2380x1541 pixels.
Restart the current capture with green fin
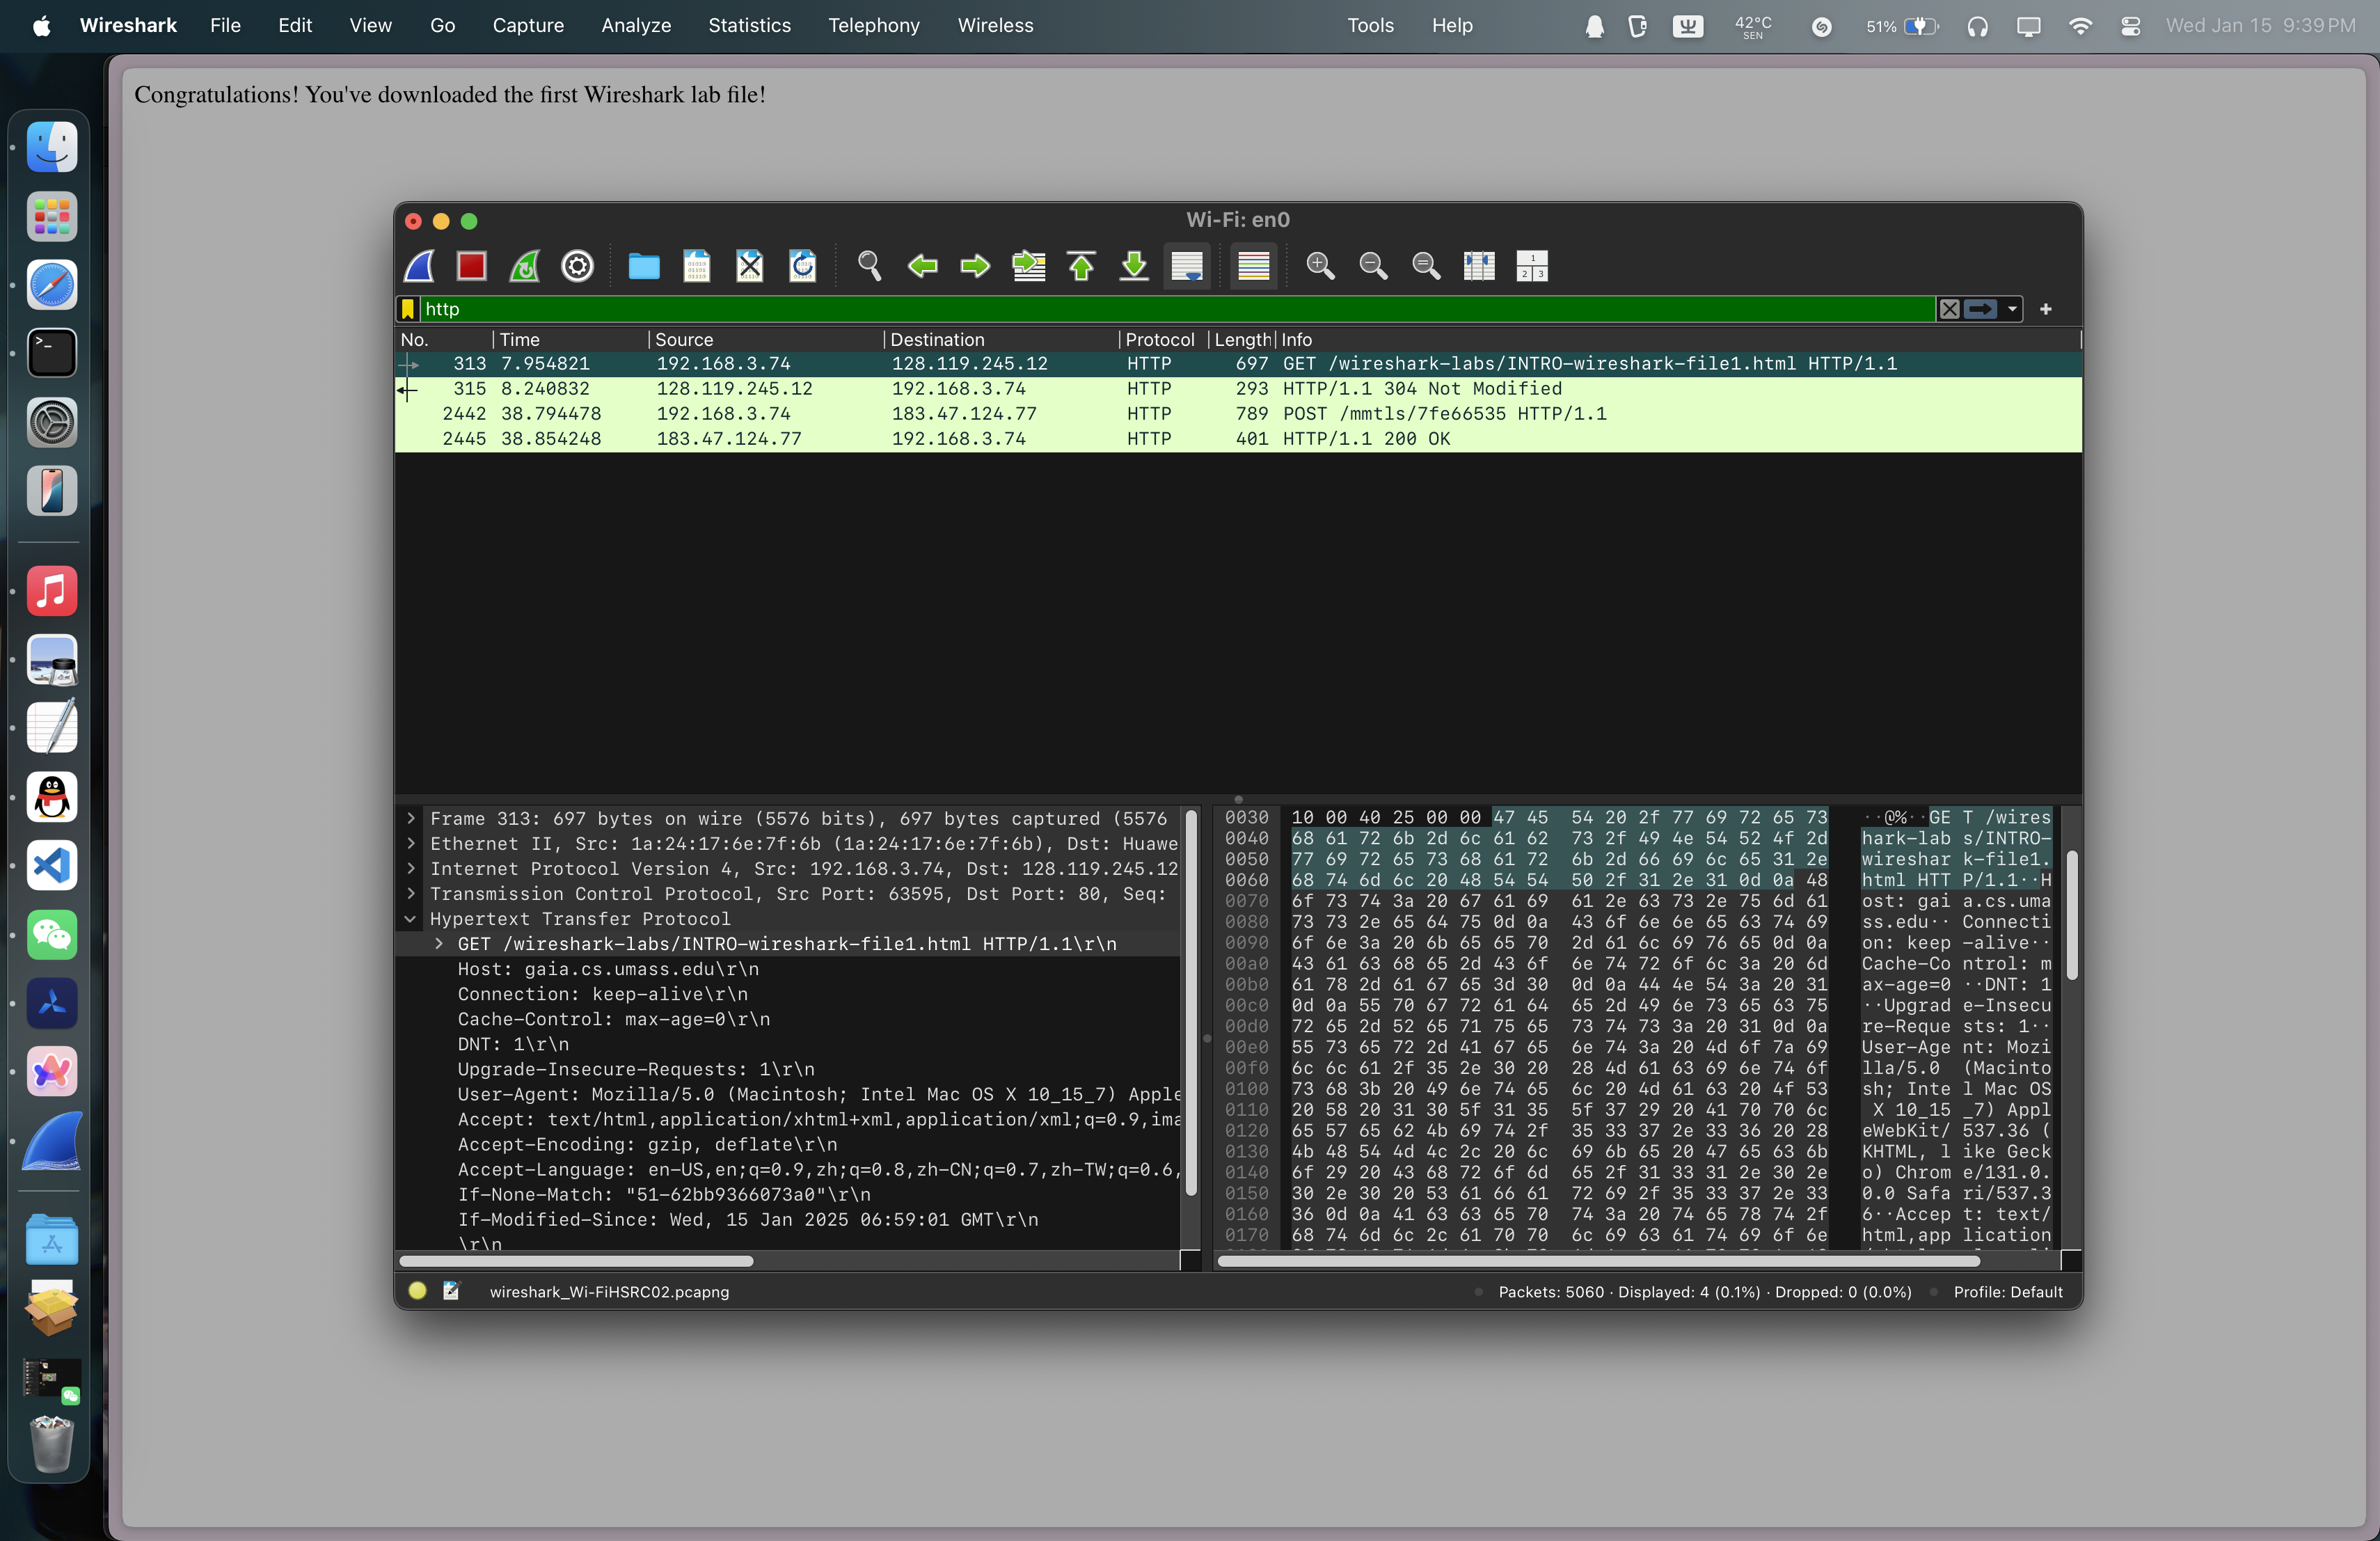click(524, 266)
